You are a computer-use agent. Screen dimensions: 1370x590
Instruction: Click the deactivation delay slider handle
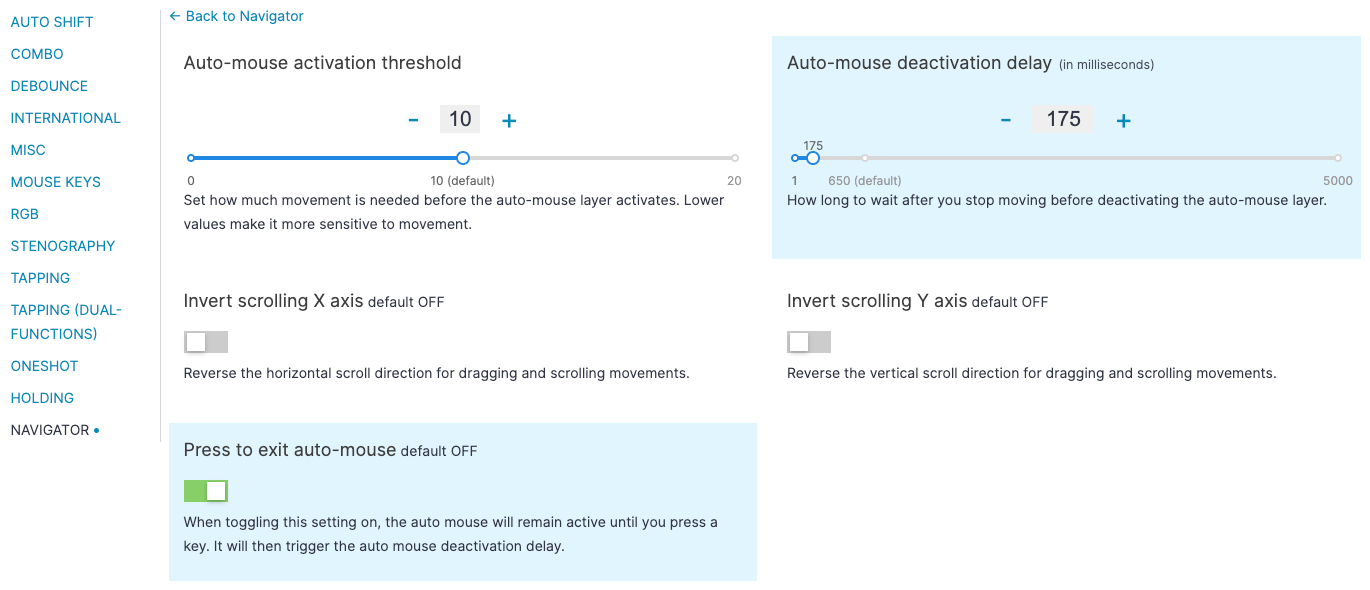click(x=813, y=158)
